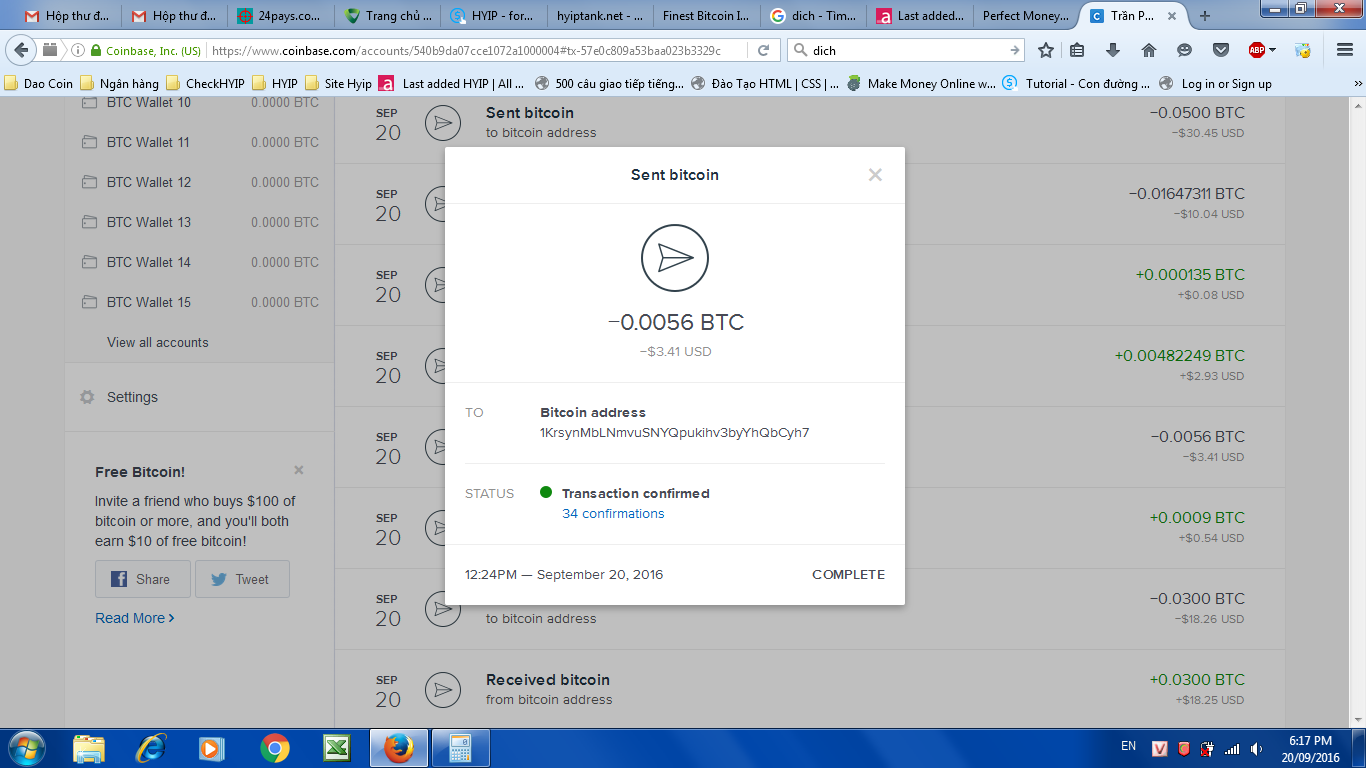Screen dimensions: 1366x768
Task: Dismiss the Free Bitcoin promo box
Action: (x=299, y=470)
